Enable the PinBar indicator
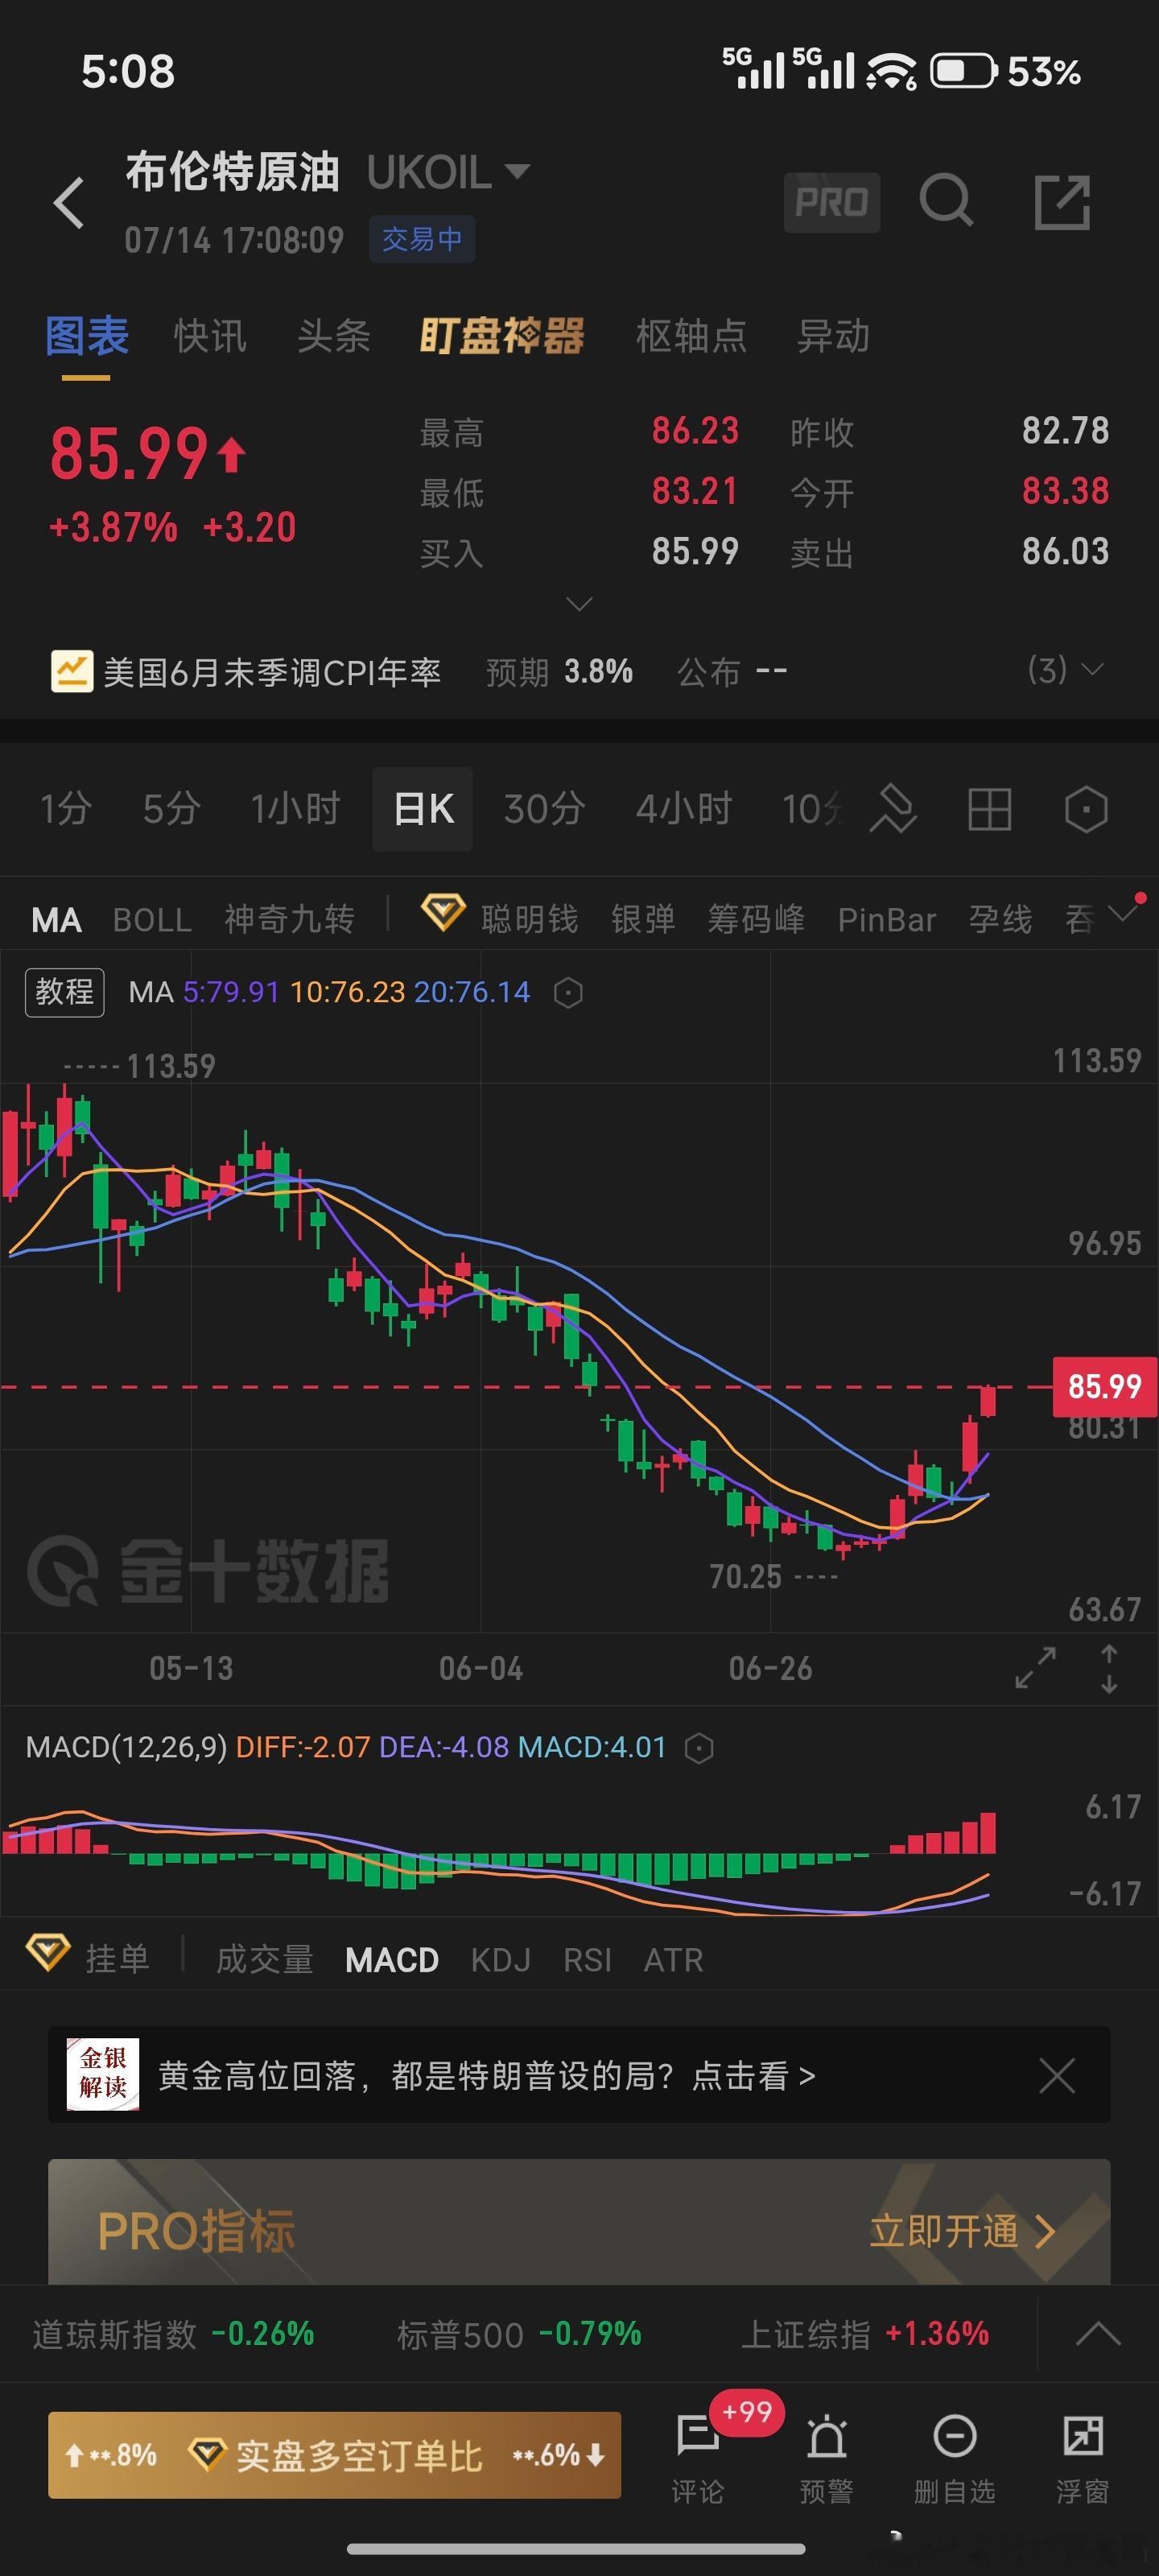1159x2576 pixels. click(887, 920)
